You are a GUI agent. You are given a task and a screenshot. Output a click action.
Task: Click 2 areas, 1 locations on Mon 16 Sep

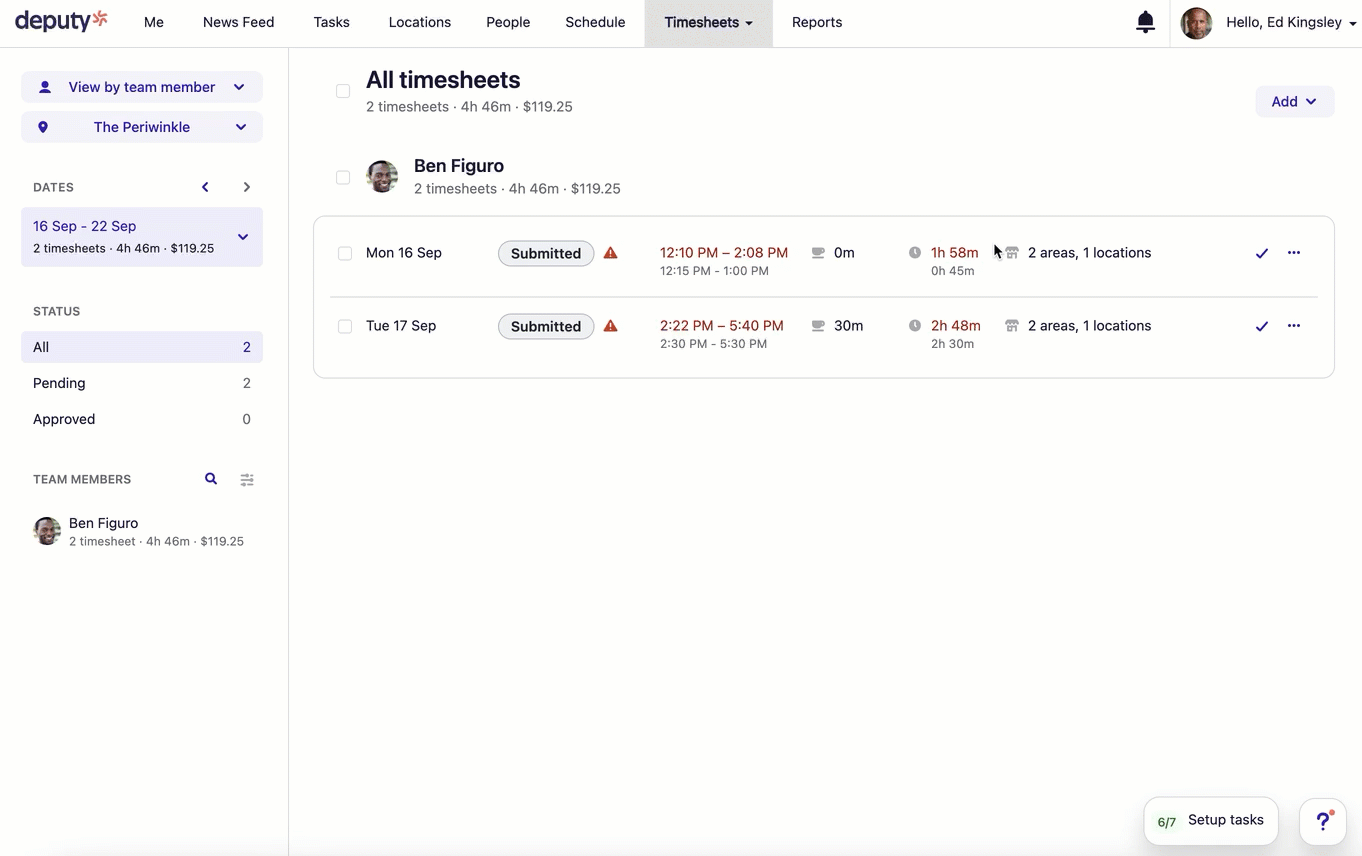click(x=1090, y=253)
